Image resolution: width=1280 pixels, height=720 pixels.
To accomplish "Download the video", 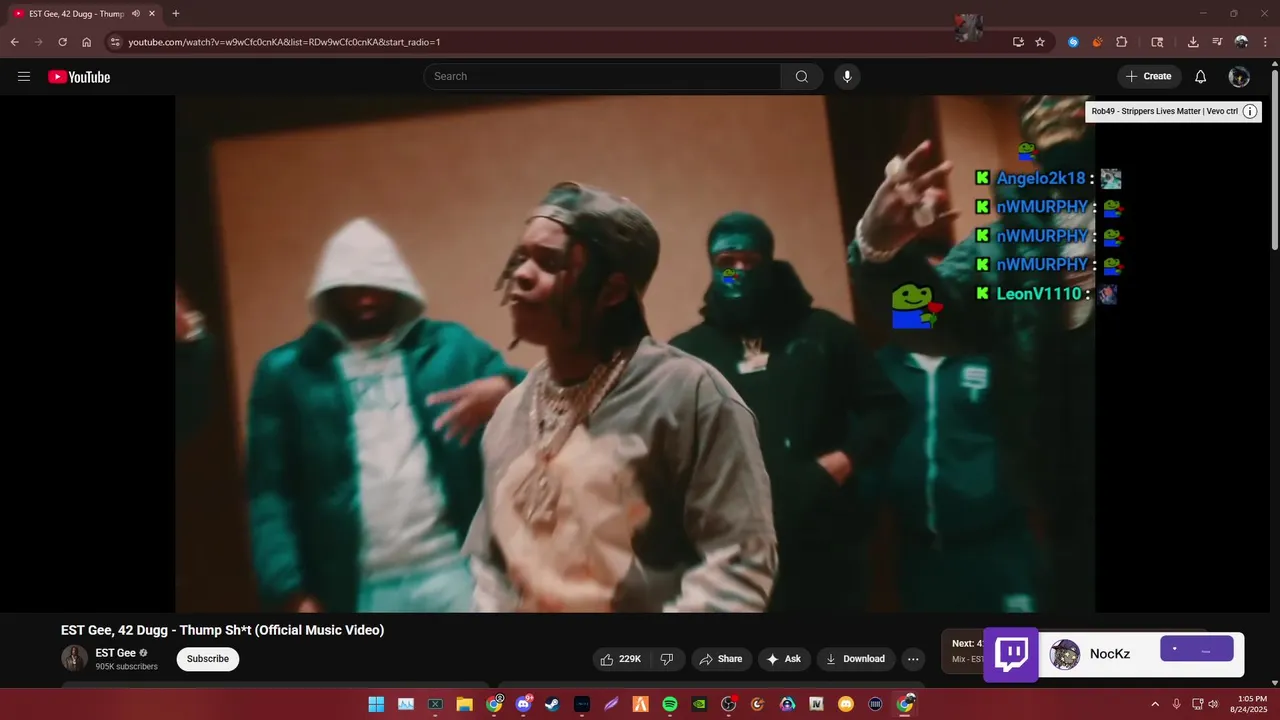I will point(855,659).
